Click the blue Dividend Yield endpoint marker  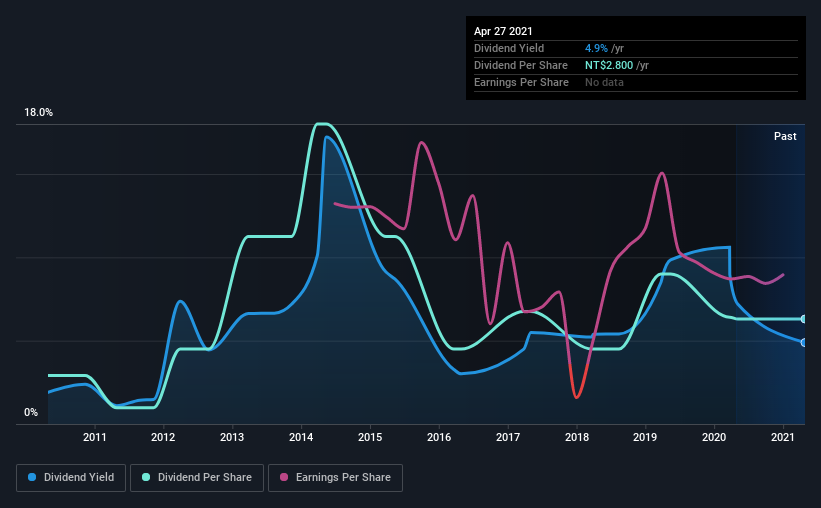click(803, 343)
